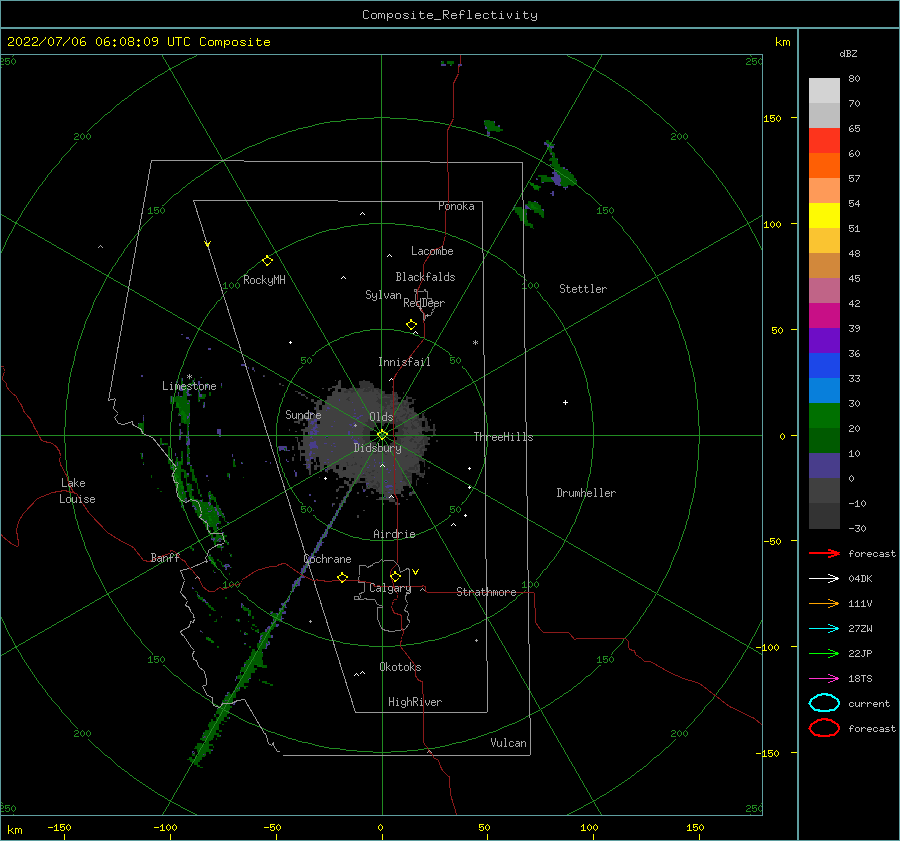Click the asterisk marker east of Innisfail

point(475,343)
